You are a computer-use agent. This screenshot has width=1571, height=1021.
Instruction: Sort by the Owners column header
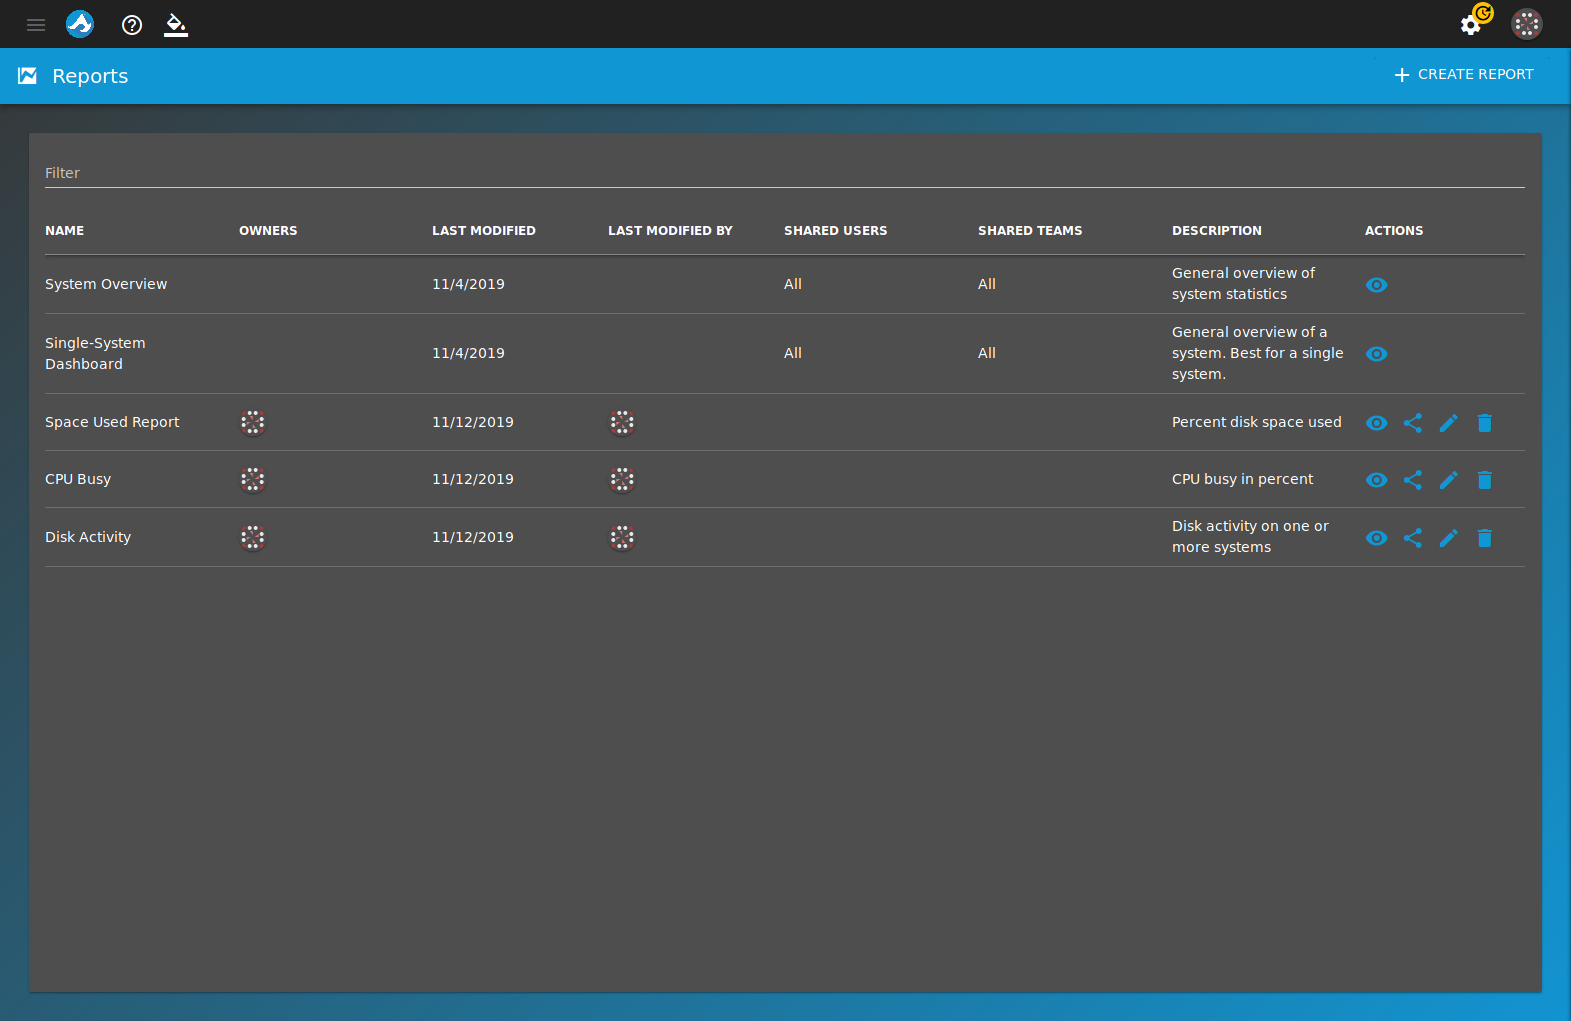click(268, 231)
